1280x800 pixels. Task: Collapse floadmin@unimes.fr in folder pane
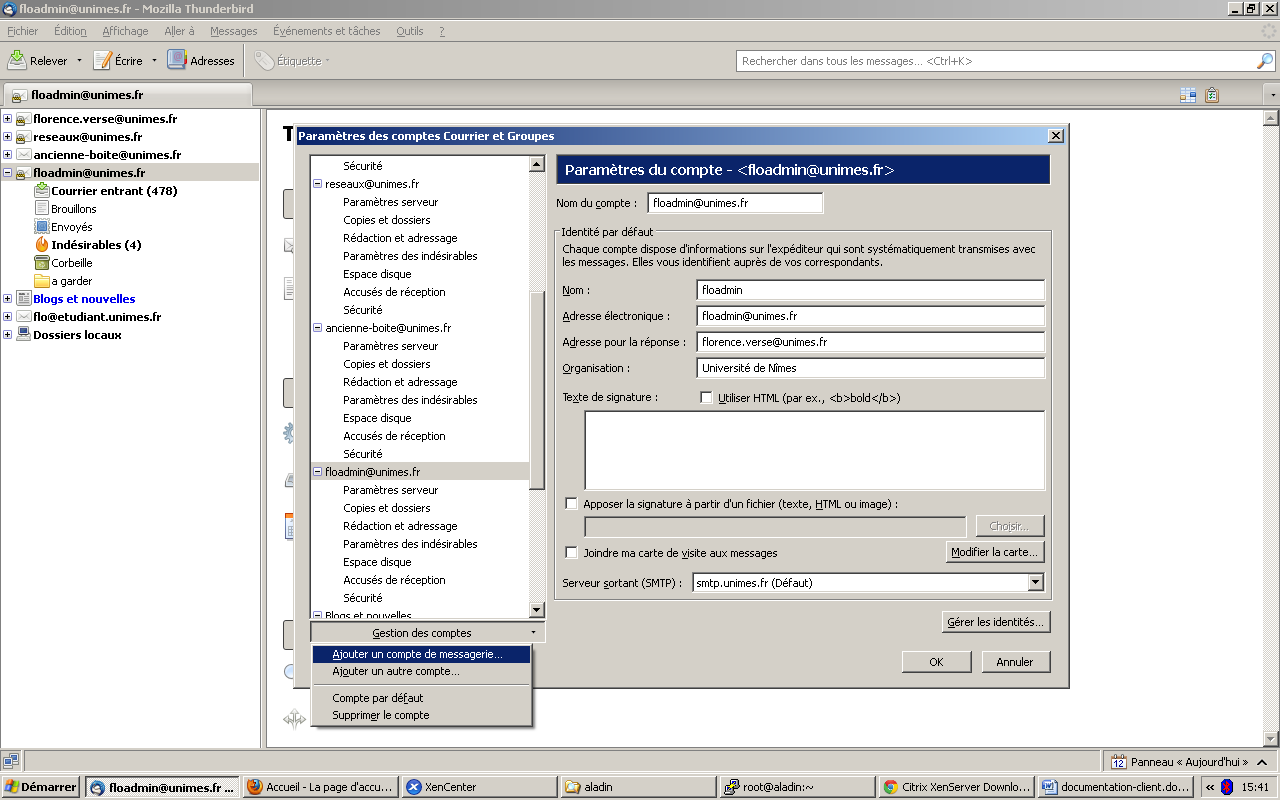coord(8,173)
